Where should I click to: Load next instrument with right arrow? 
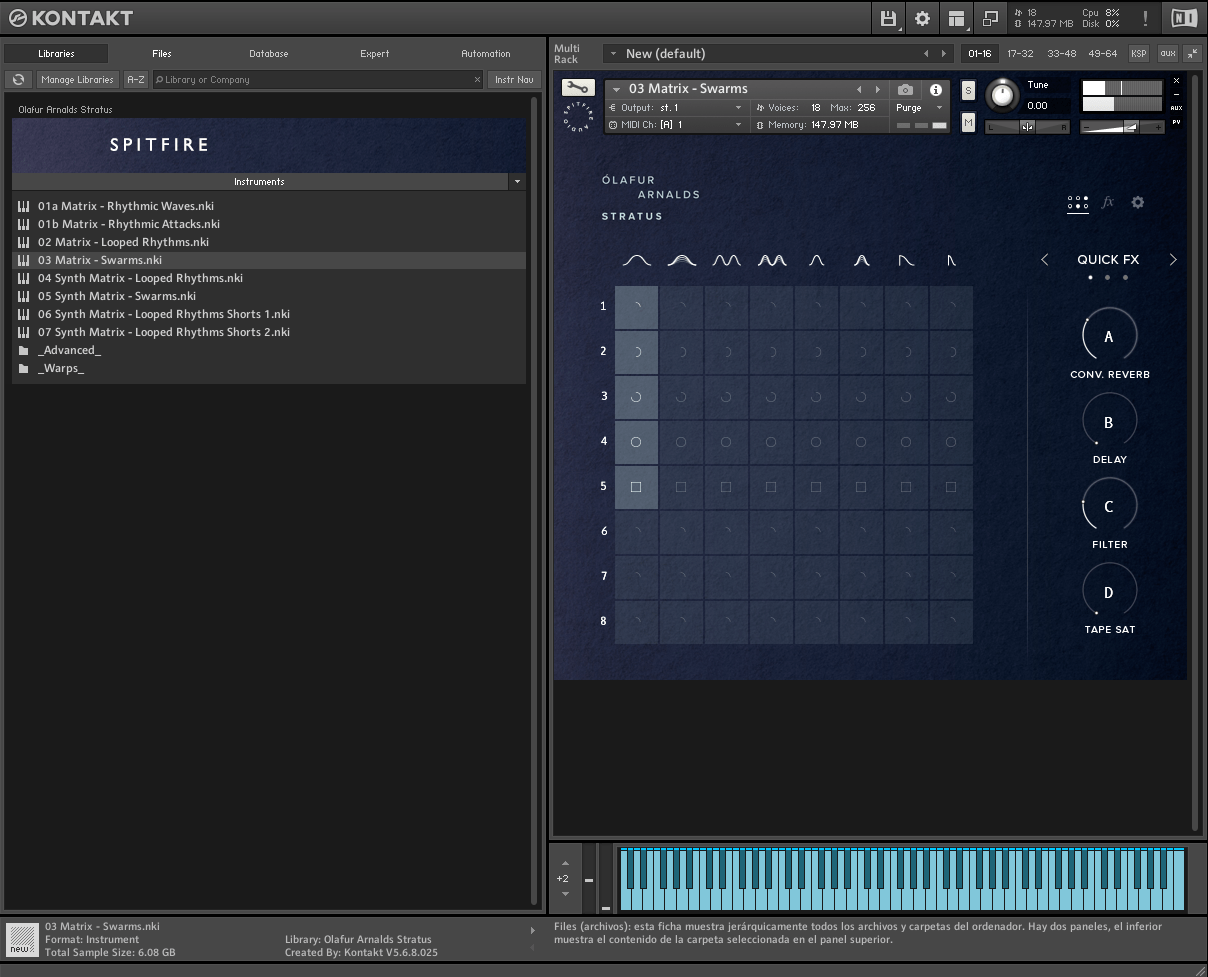878,90
